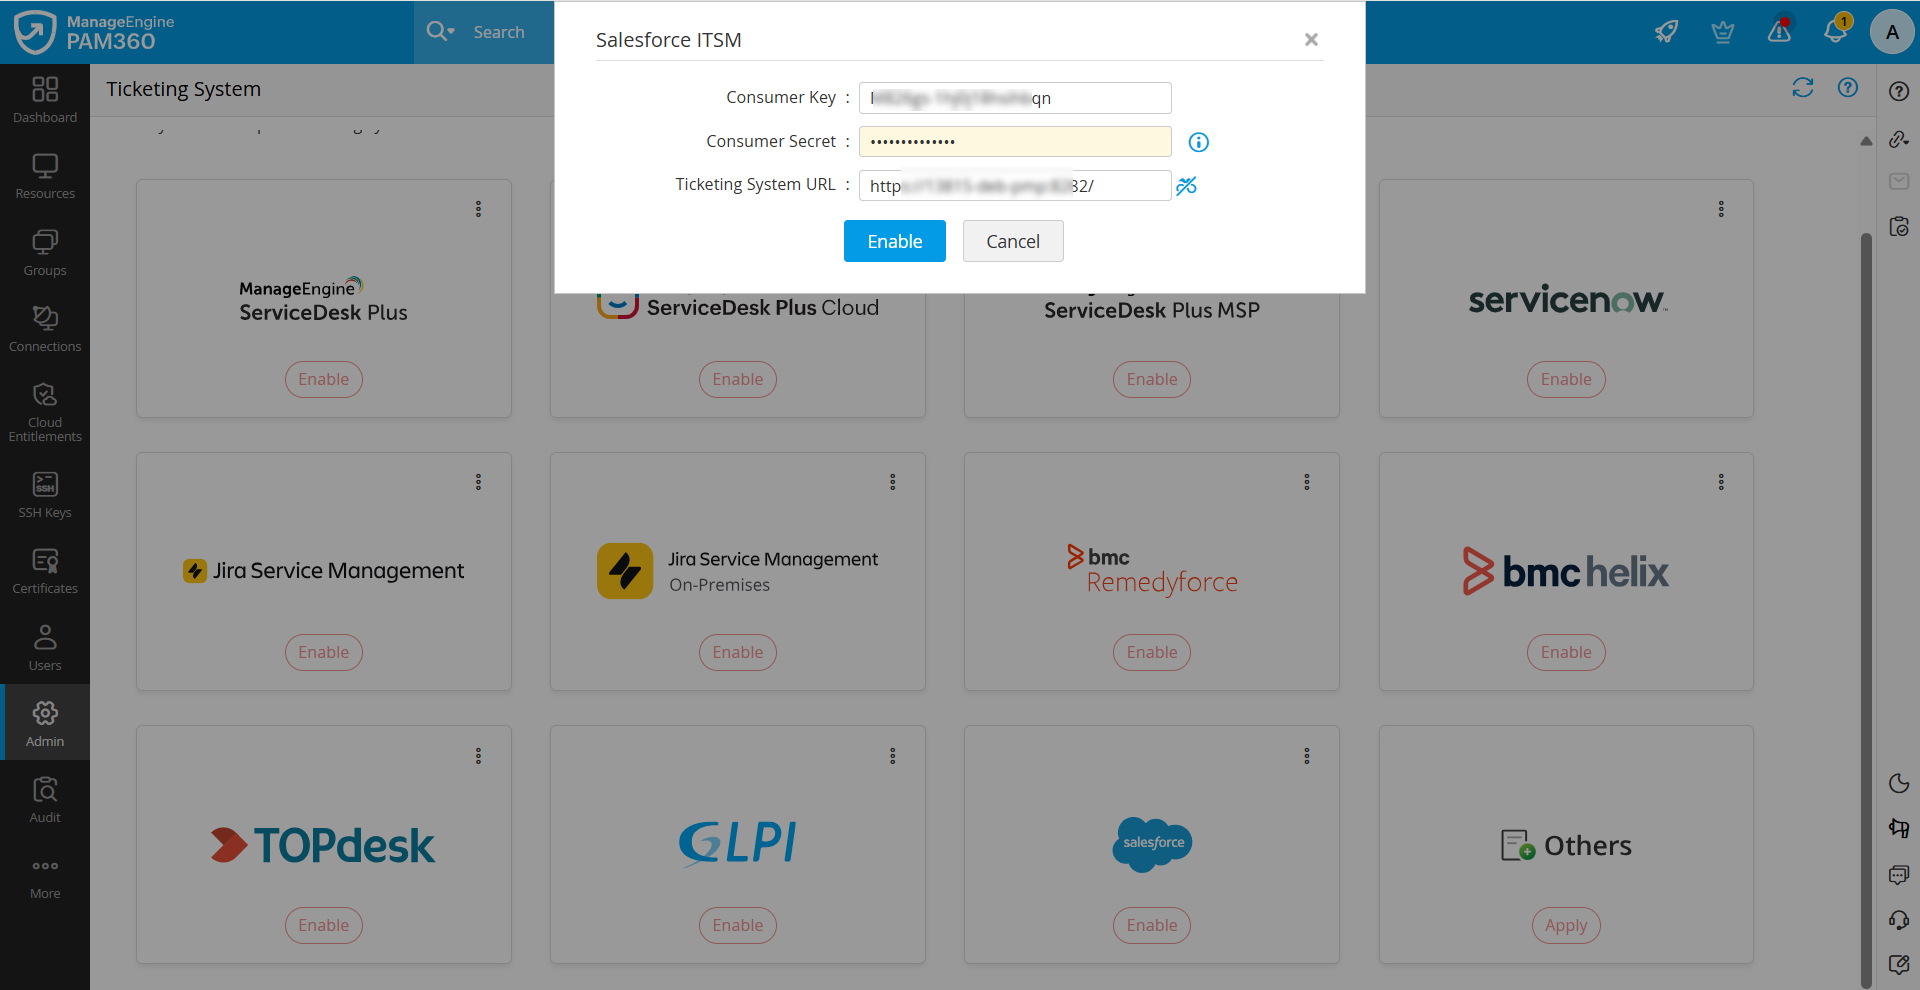Go to Users in sidebar
This screenshot has height=990, width=1920.
[45, 648]
